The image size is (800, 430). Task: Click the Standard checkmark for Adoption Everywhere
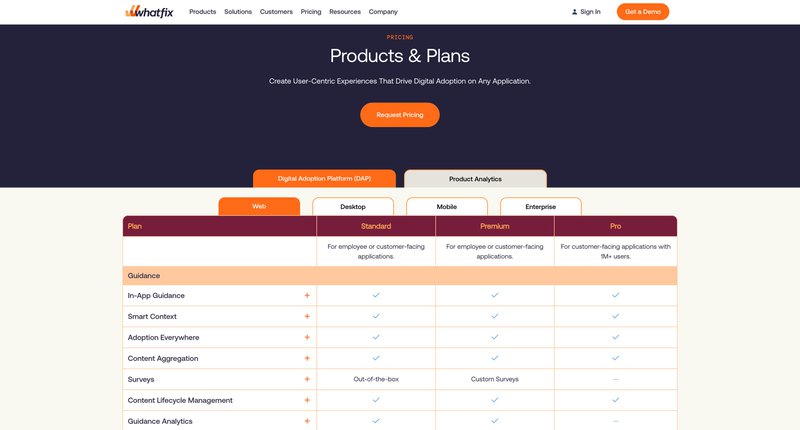pos(376,337)
